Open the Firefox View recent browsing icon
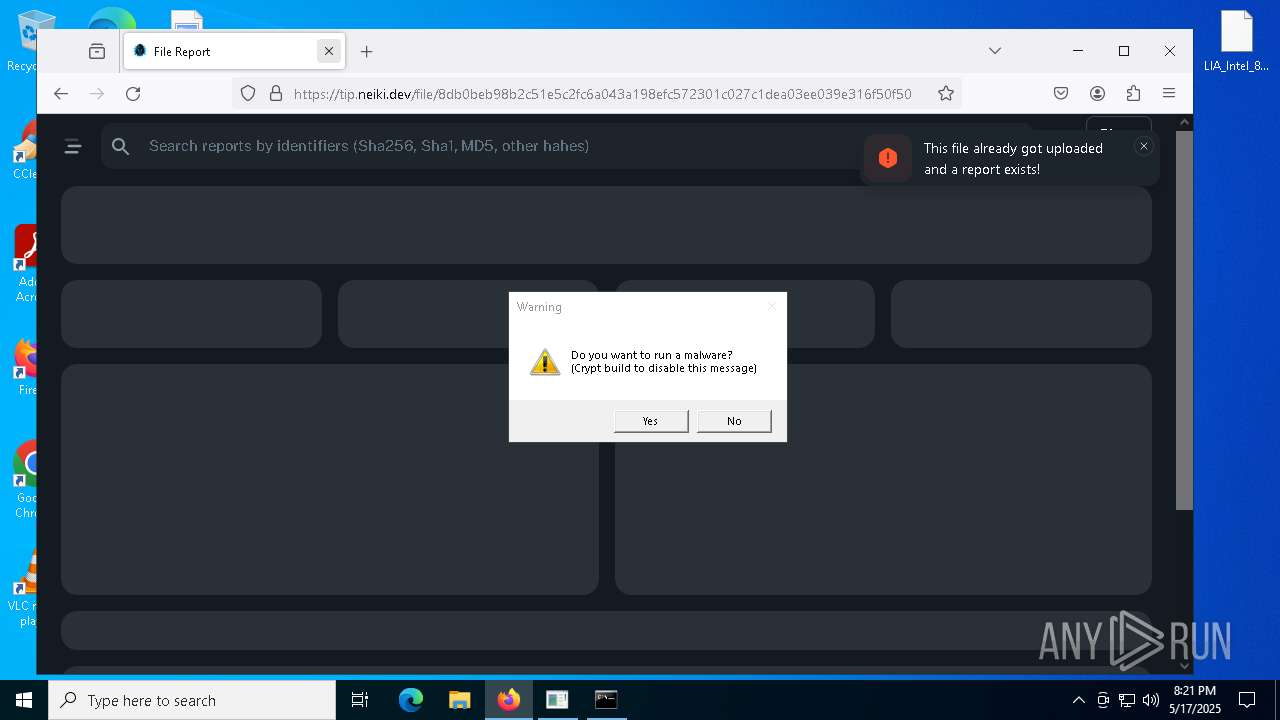This screenshot has width=1280, height=720. click(97, 51)
